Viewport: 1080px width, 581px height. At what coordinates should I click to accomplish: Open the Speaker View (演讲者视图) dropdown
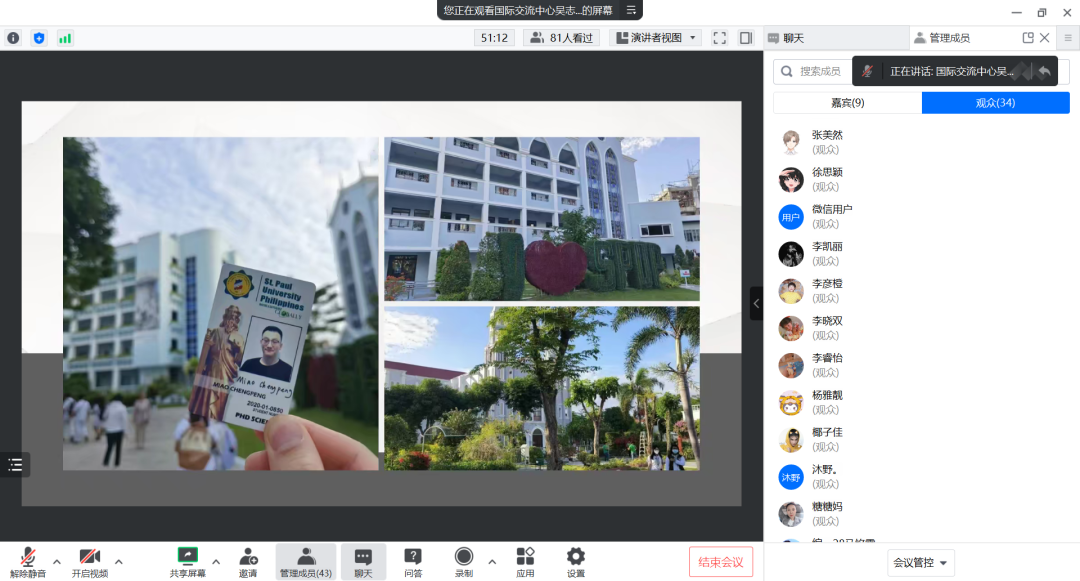point(656,38)
